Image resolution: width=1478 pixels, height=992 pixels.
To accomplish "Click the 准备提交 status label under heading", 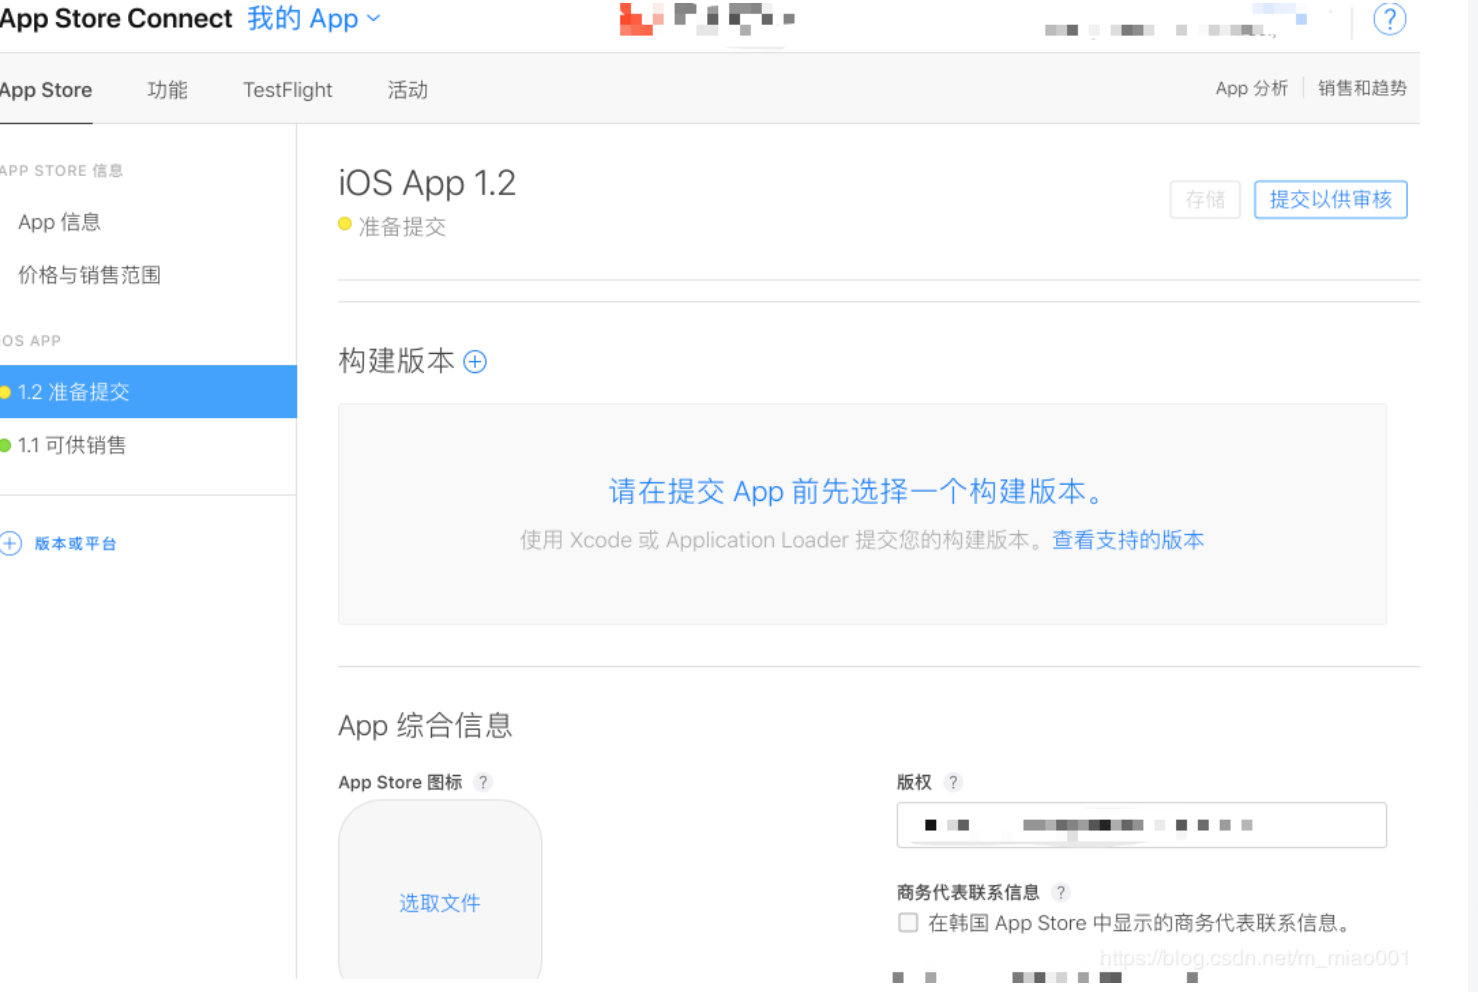I will pyautogui.click(x=402, y=227).
